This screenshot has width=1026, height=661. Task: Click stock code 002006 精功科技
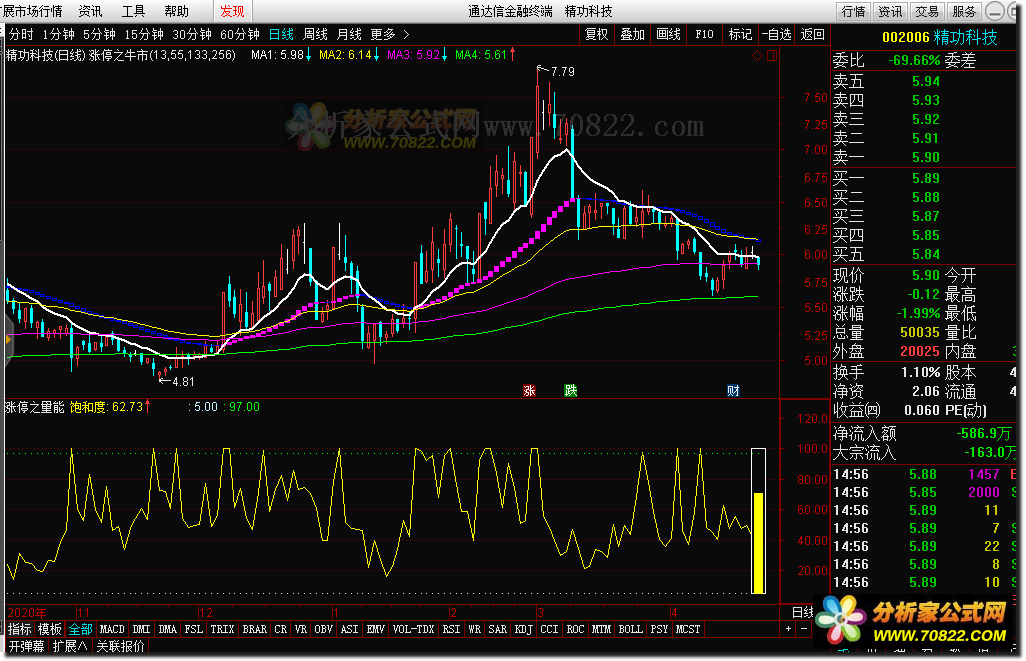[940, 37]
